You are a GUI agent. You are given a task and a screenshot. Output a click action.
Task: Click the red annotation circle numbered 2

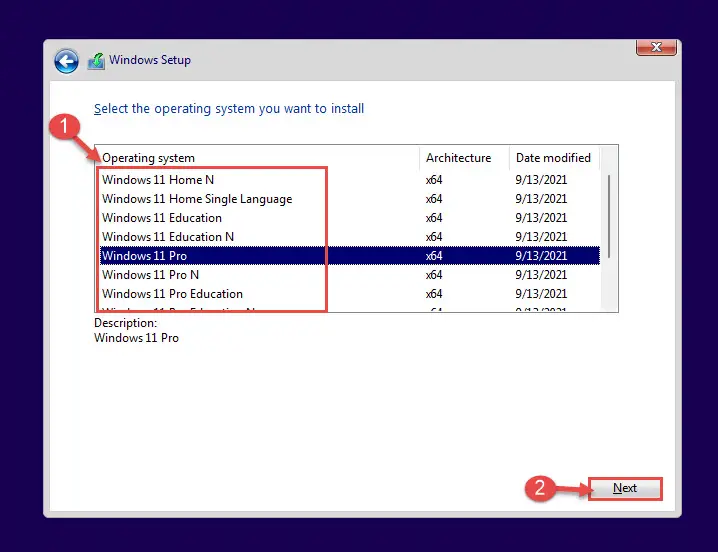coord(540,488)
